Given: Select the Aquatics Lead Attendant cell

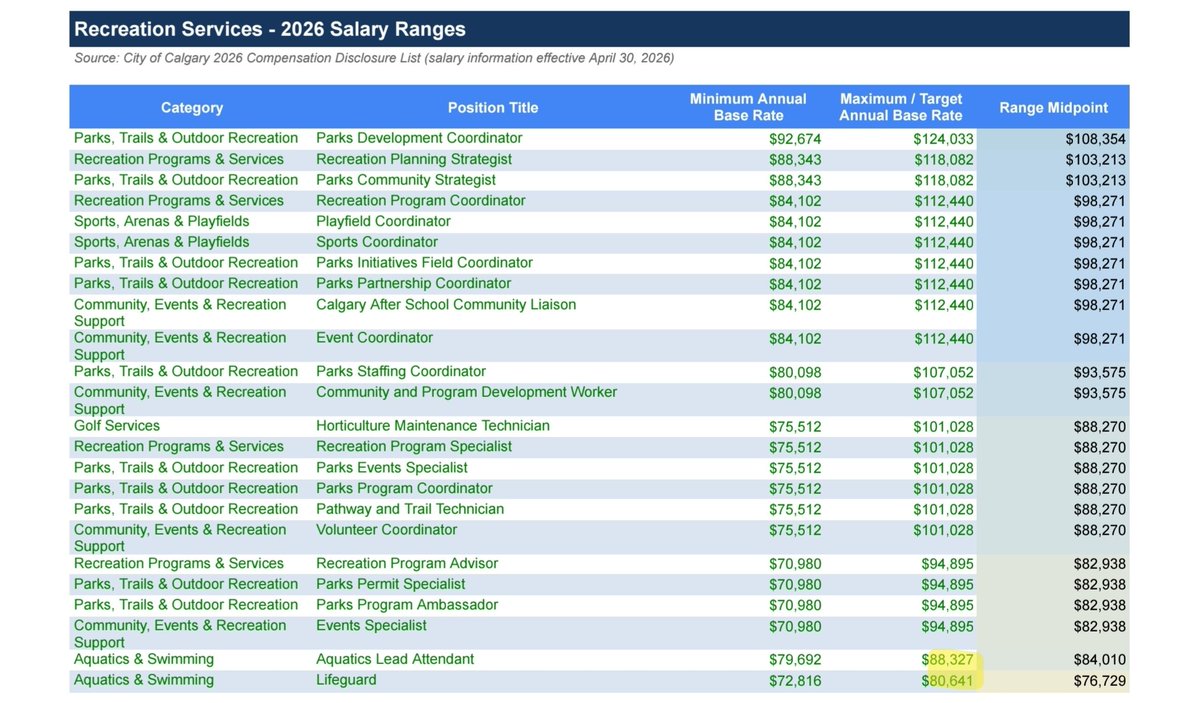Looking at the screenshot, I should click(395, 660).
